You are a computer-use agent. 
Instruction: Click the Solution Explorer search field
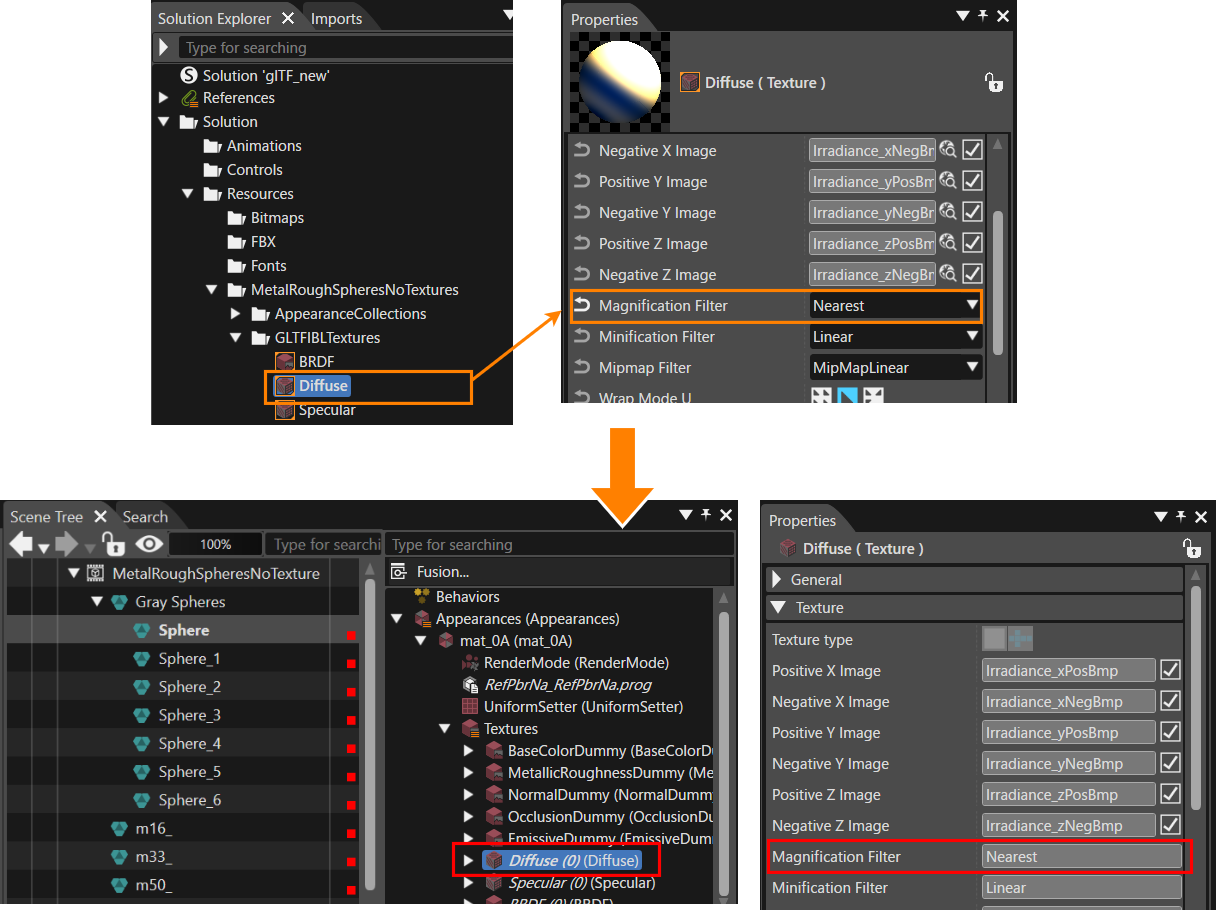coord(345,47)
